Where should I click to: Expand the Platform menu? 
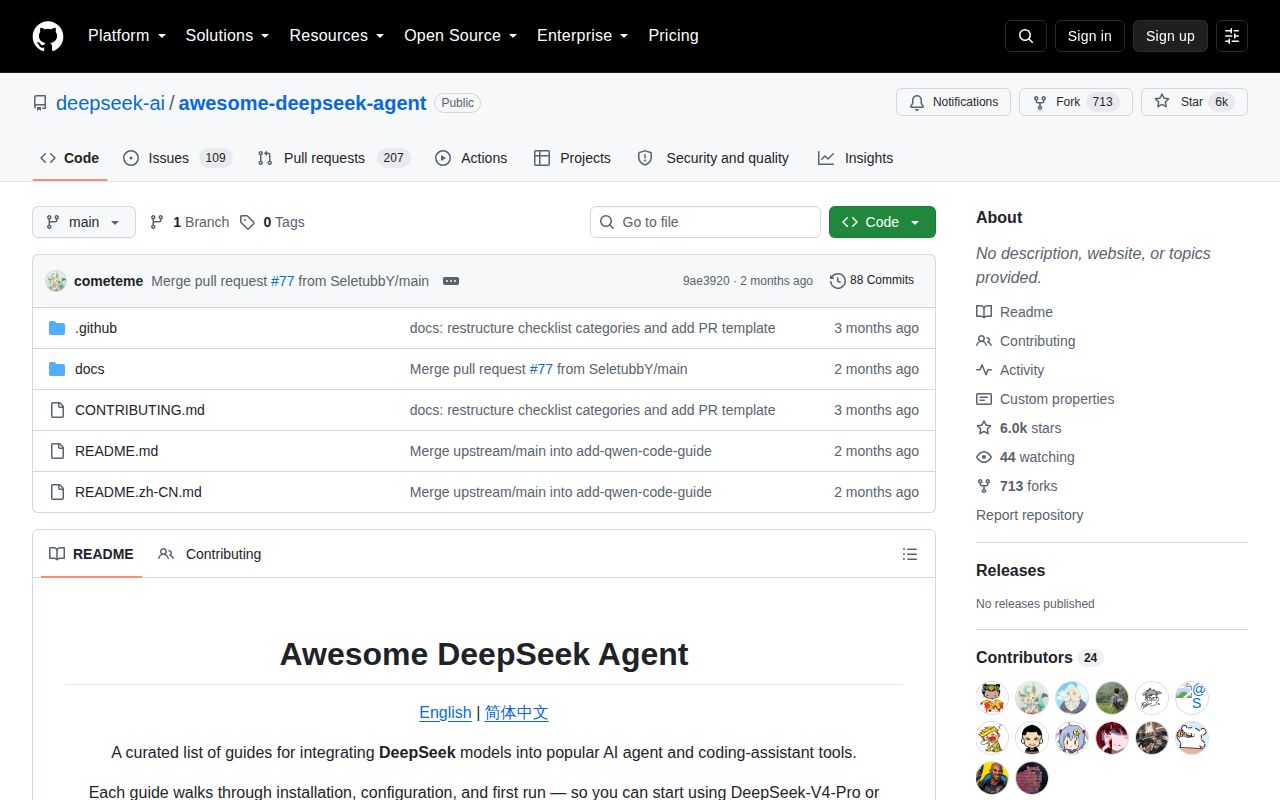(x=127, y=36)
